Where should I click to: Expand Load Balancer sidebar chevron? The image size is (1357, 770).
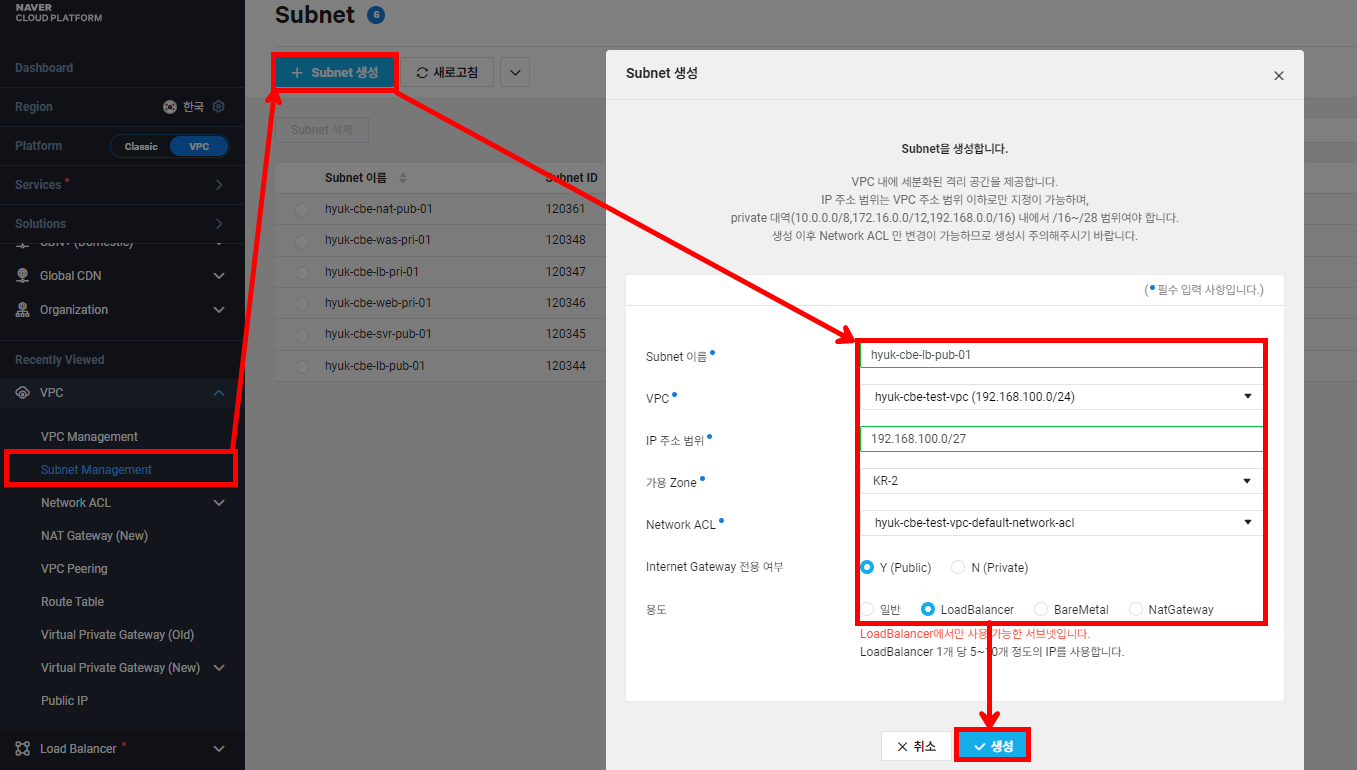coord(219,749)
